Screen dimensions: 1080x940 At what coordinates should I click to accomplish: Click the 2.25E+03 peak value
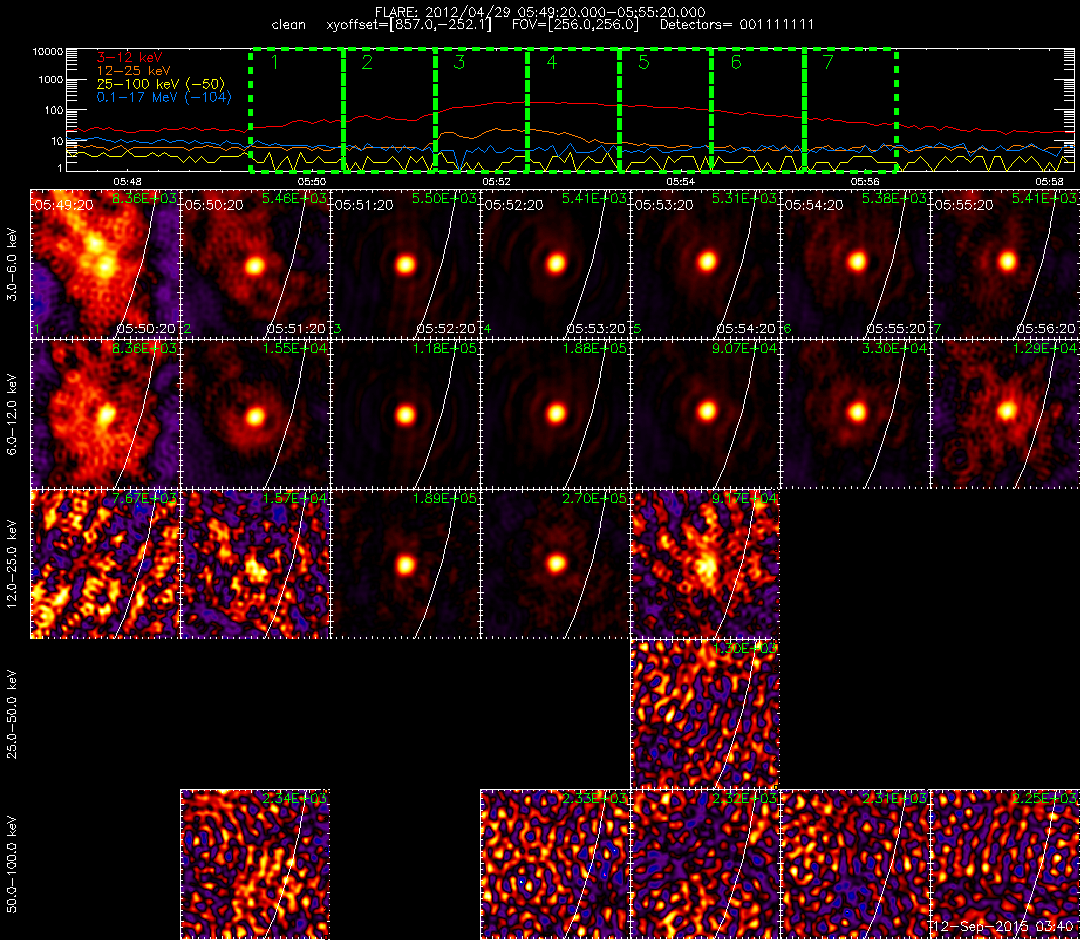pos(1044,799)
